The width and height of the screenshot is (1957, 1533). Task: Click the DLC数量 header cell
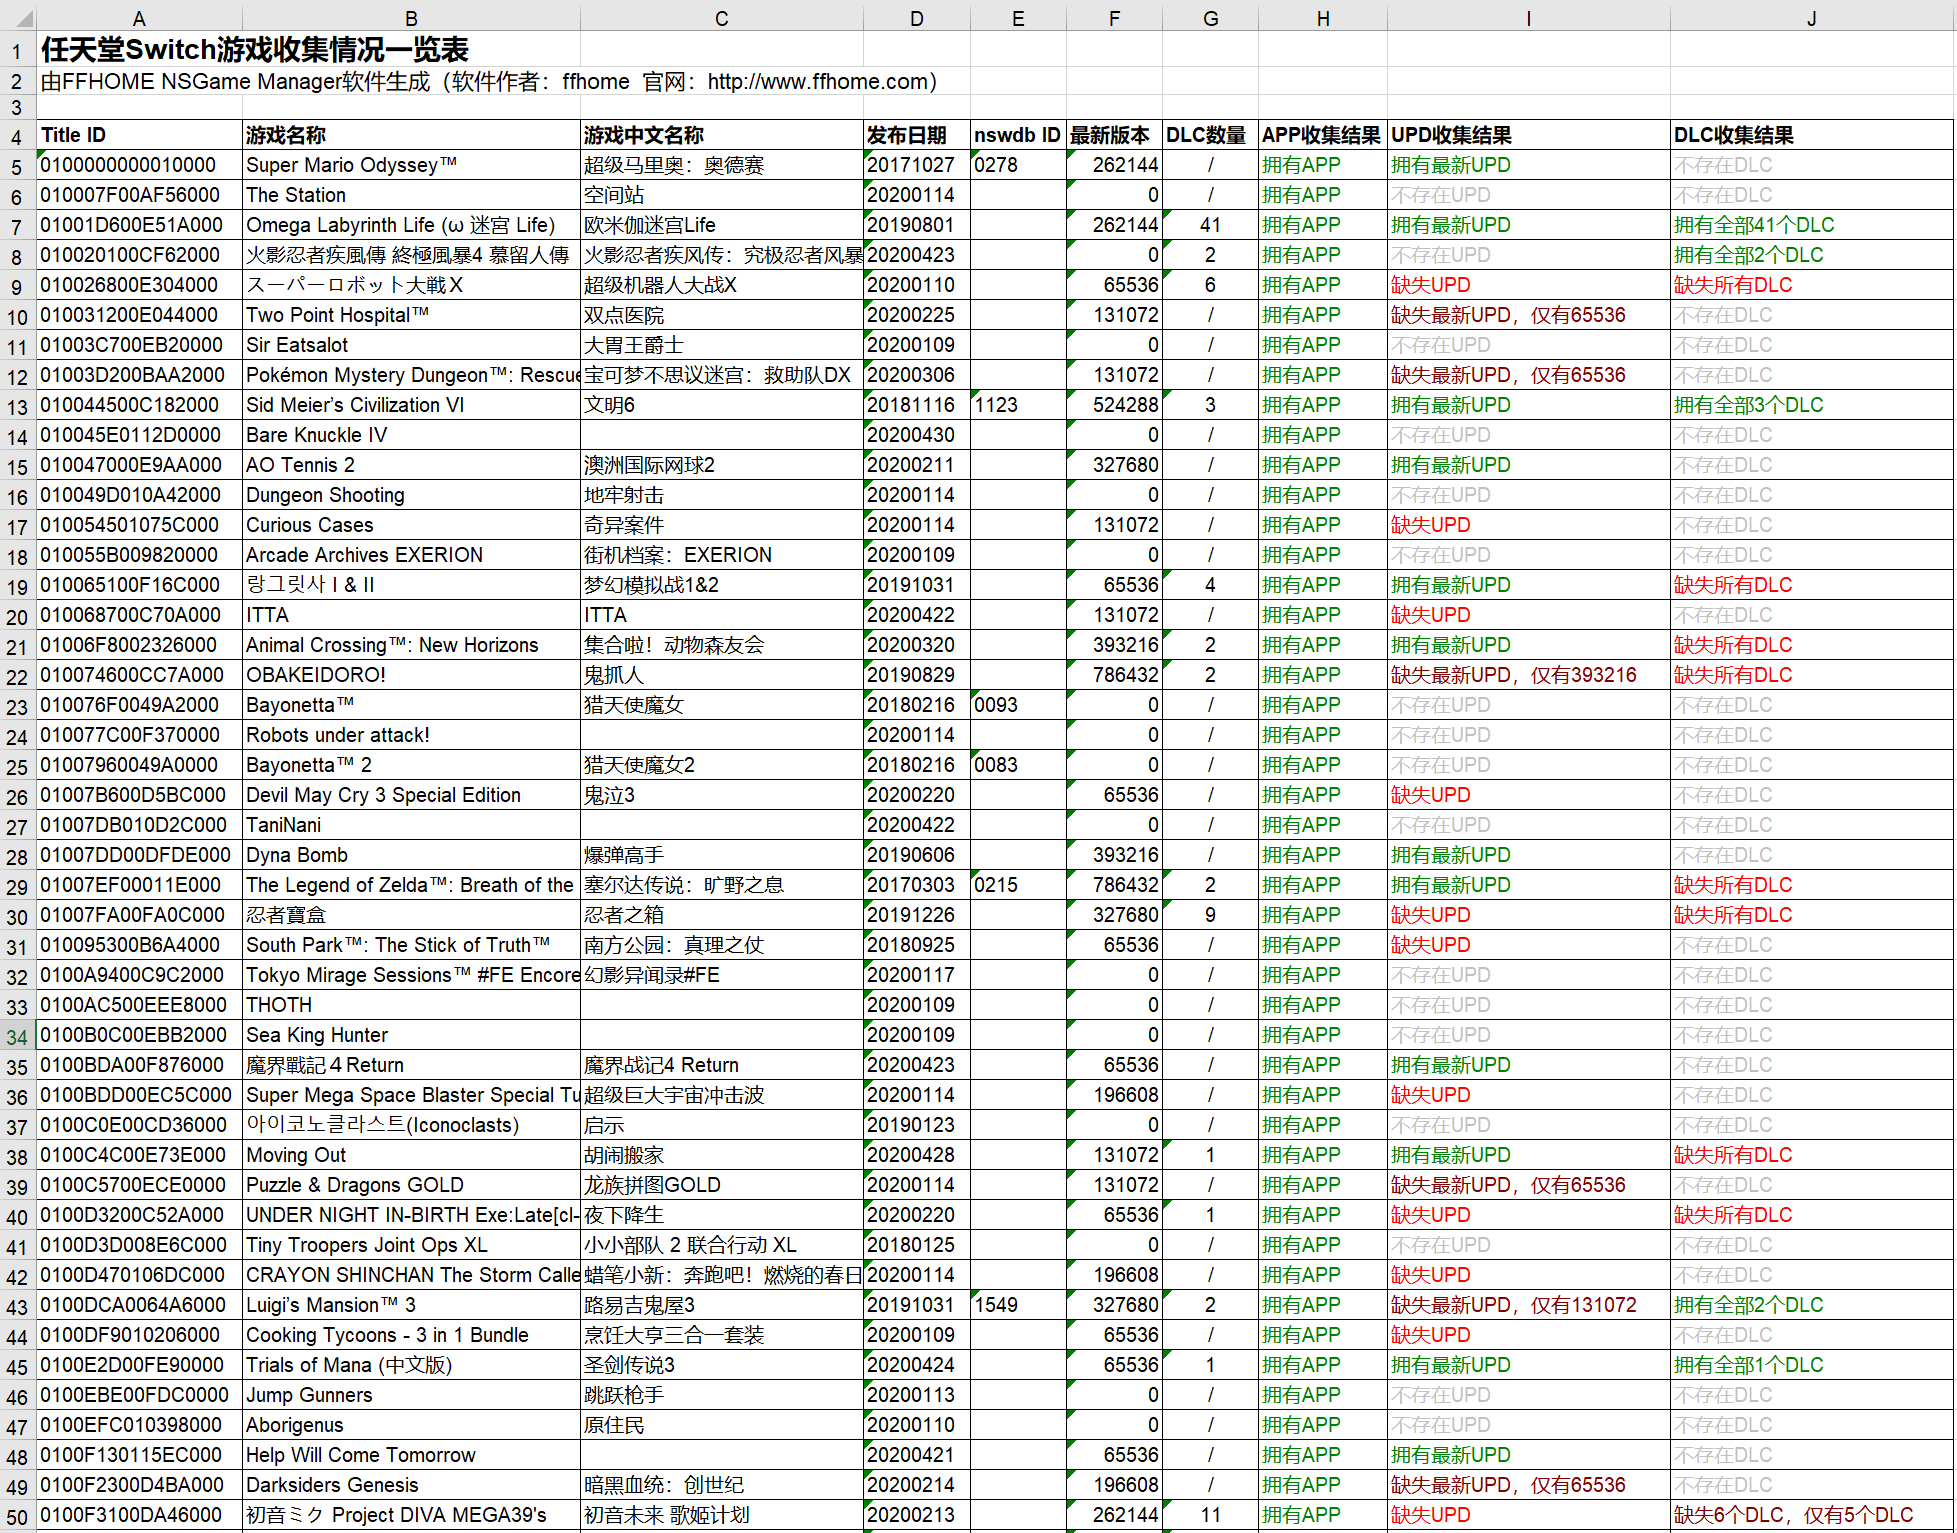click(1210, 135)
